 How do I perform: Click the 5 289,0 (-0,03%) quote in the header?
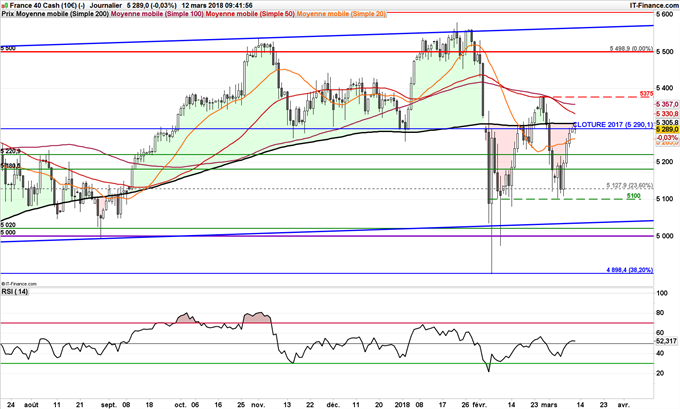151,6
